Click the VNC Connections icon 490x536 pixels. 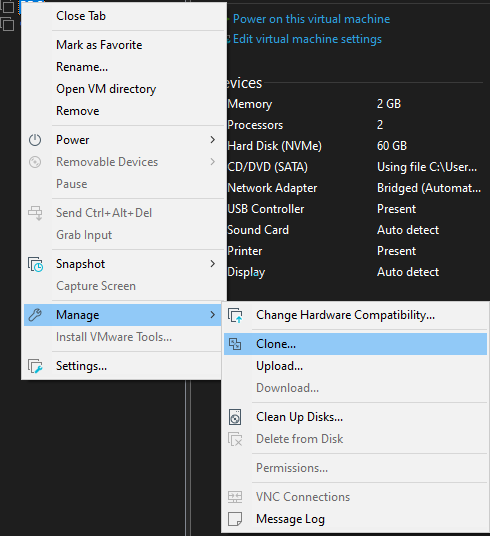coord(235,497)
